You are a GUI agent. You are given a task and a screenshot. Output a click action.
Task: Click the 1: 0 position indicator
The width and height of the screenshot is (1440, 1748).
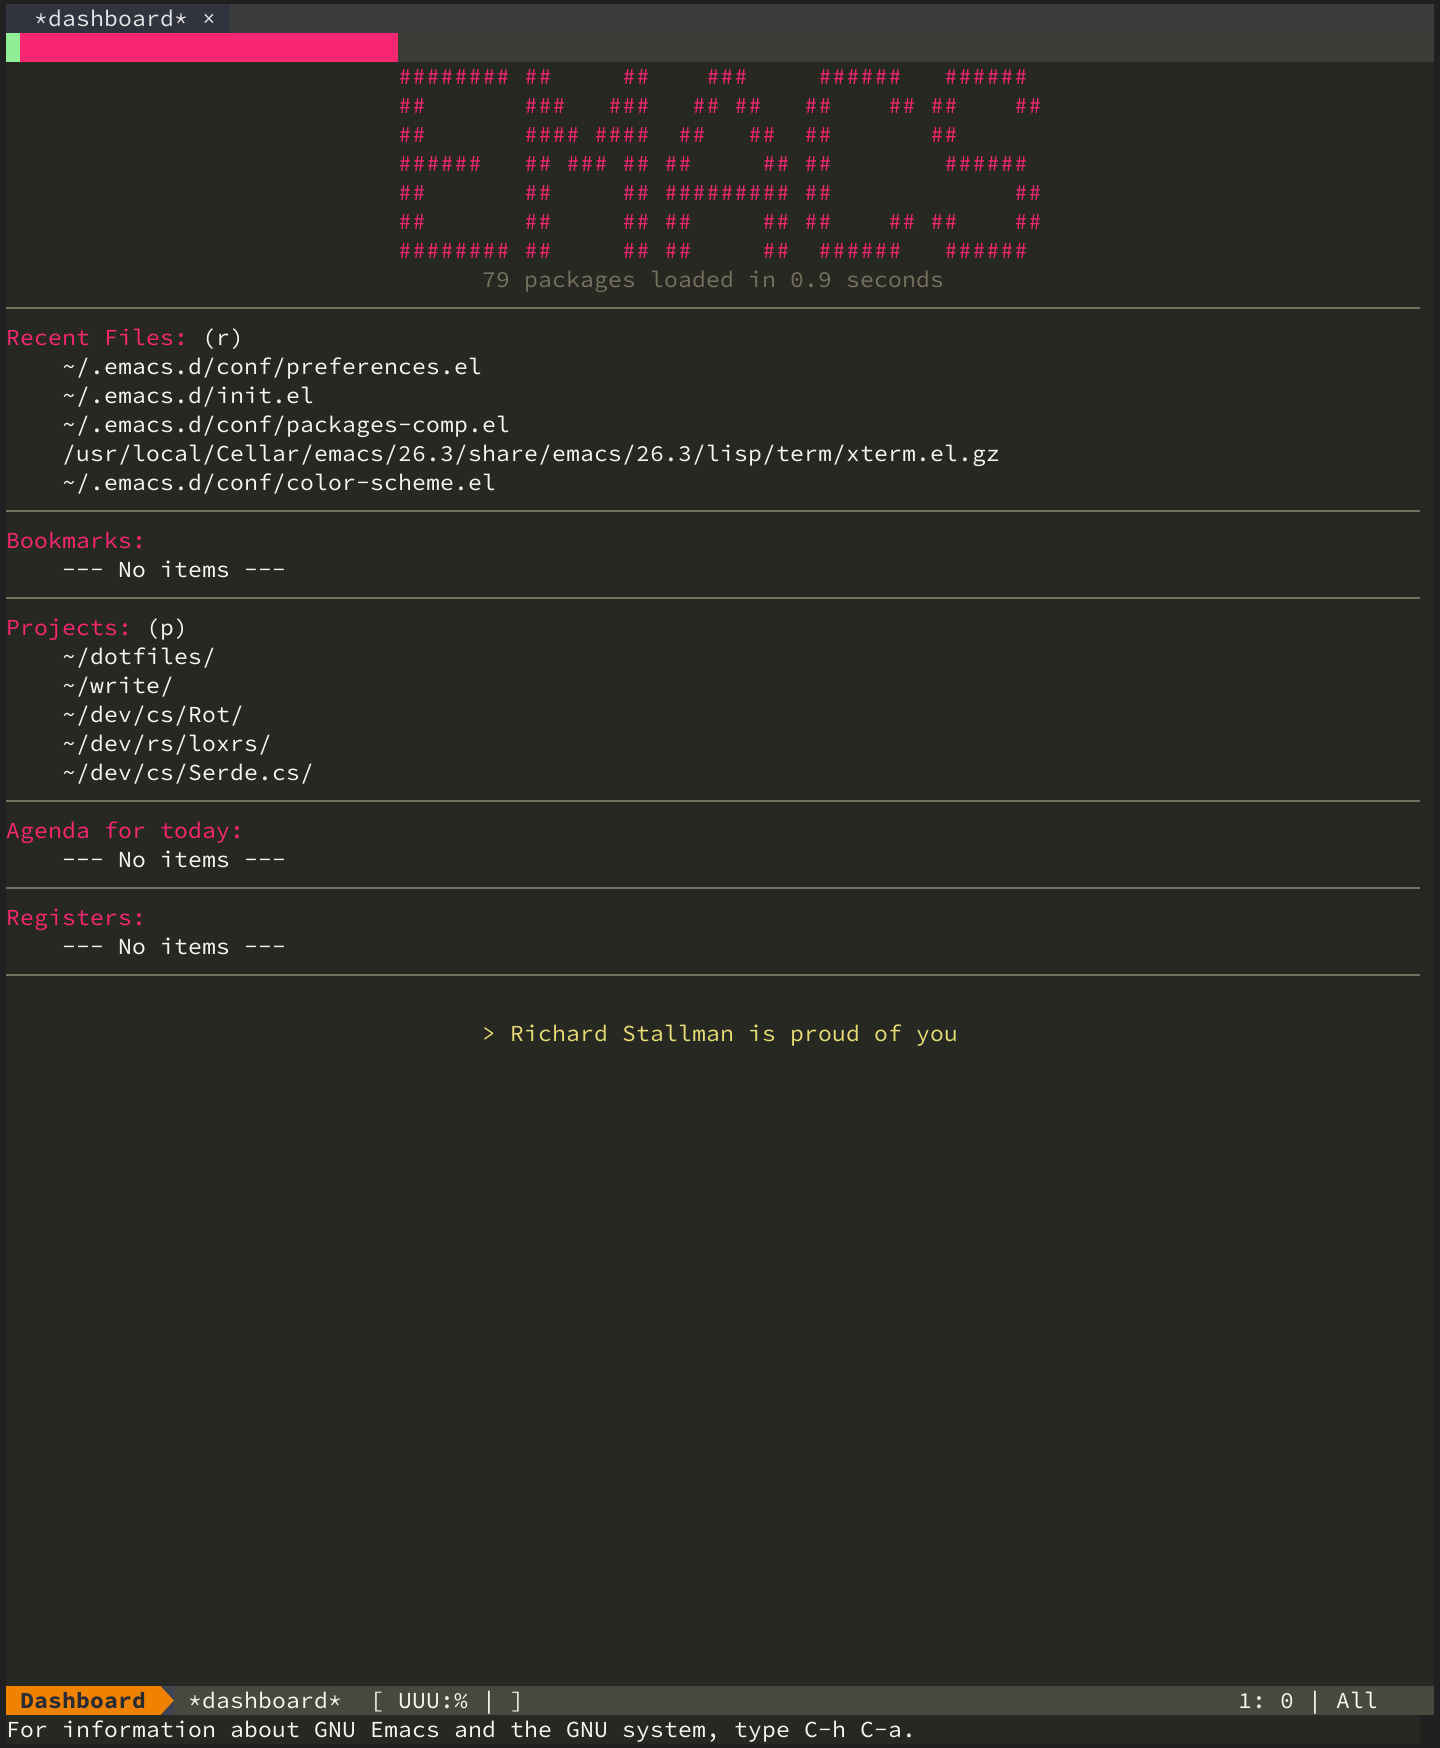point(1266,1701)
